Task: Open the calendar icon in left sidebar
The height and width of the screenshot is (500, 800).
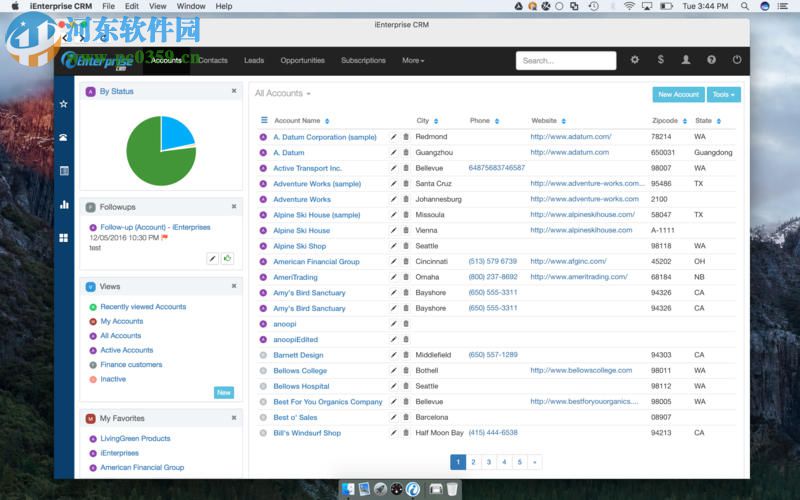Action: pyautogui.click(x=64, y=171)
